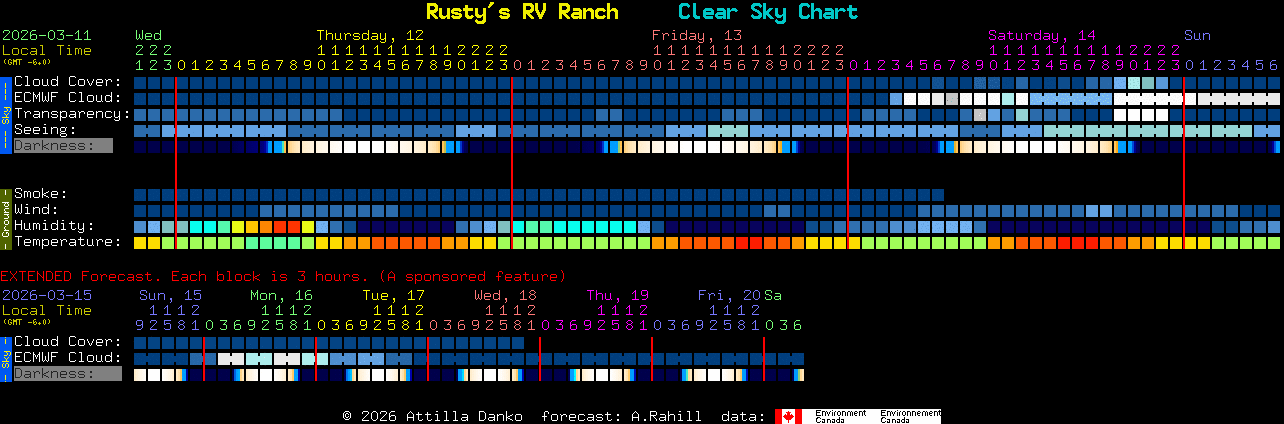Click extended forecast Local Time label

[46, 310]
